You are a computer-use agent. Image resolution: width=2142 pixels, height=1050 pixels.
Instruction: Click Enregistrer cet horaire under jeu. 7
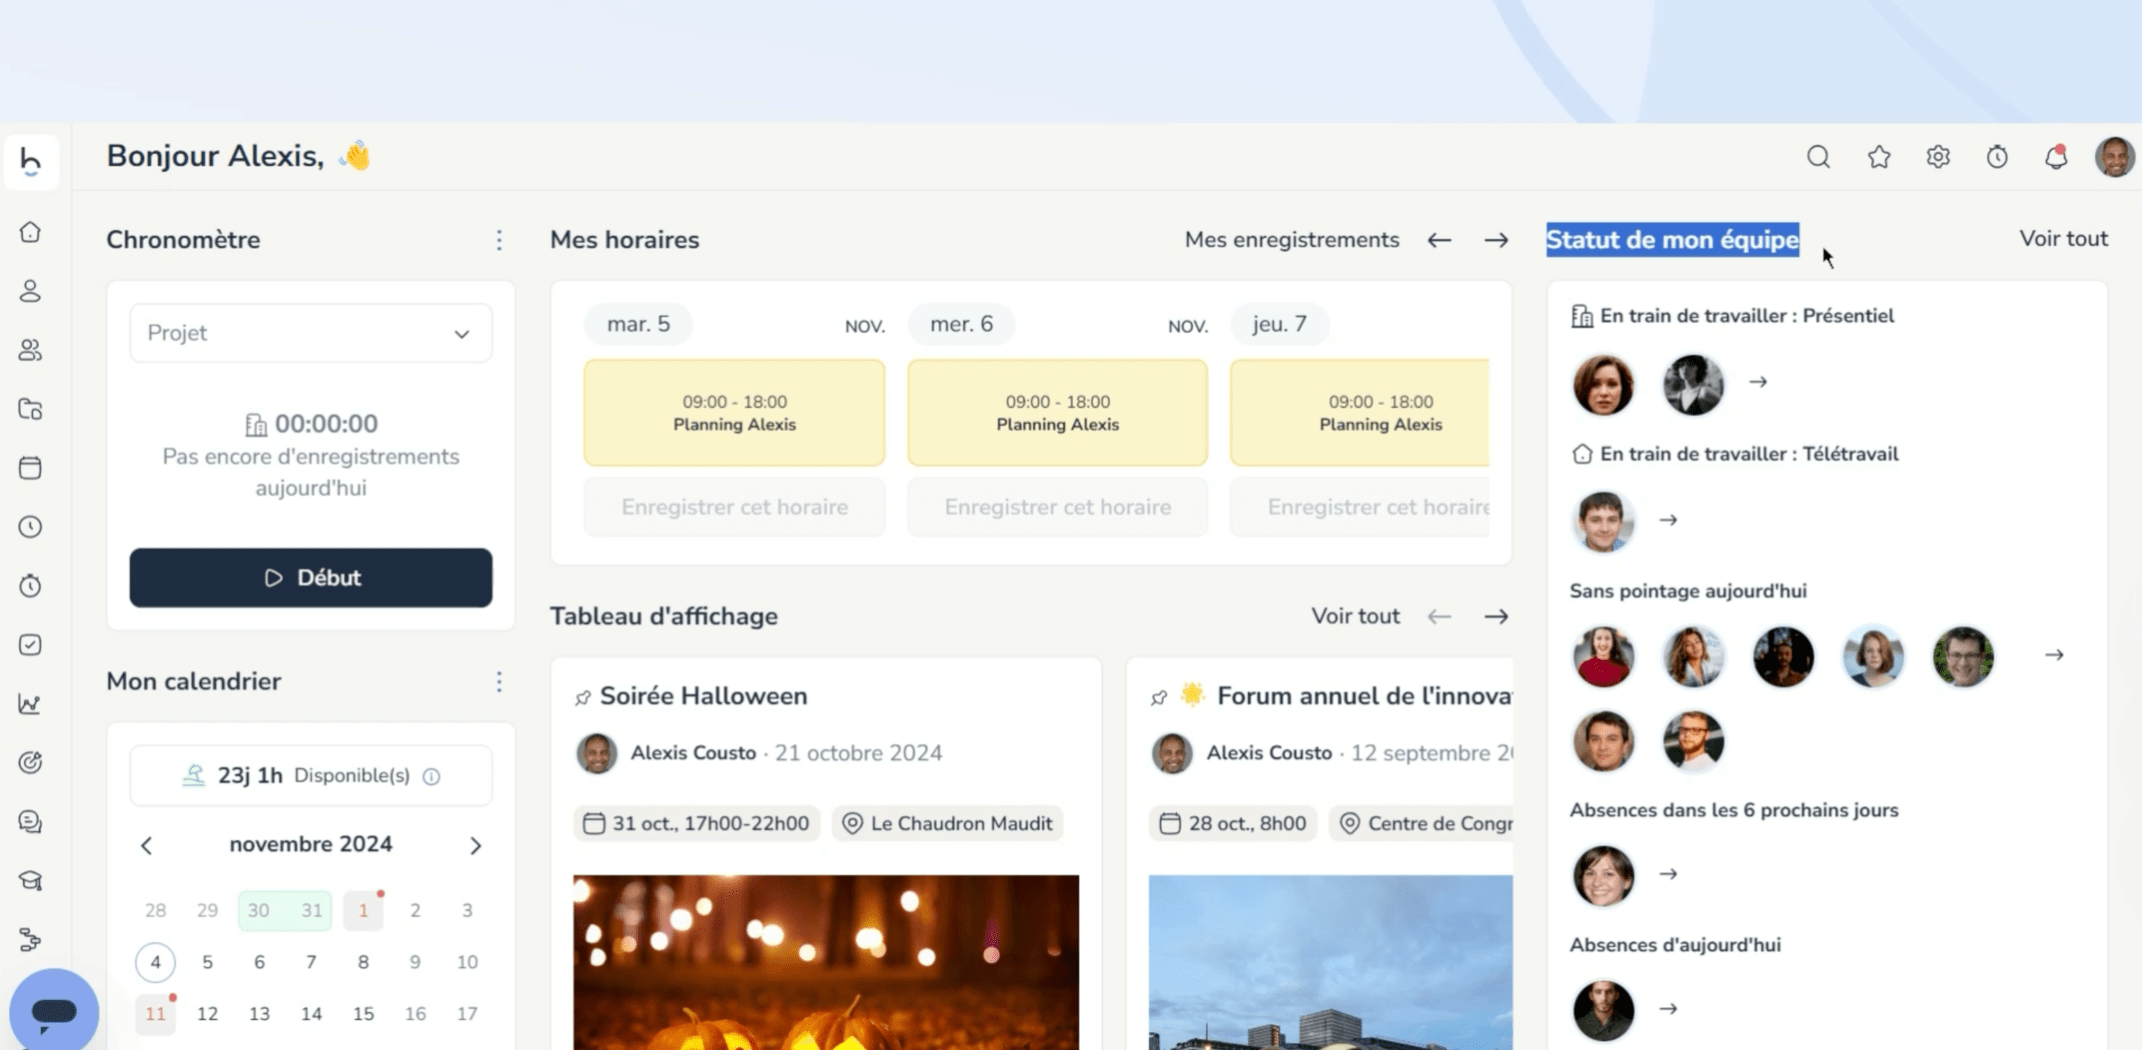[x=1361, y=507]
